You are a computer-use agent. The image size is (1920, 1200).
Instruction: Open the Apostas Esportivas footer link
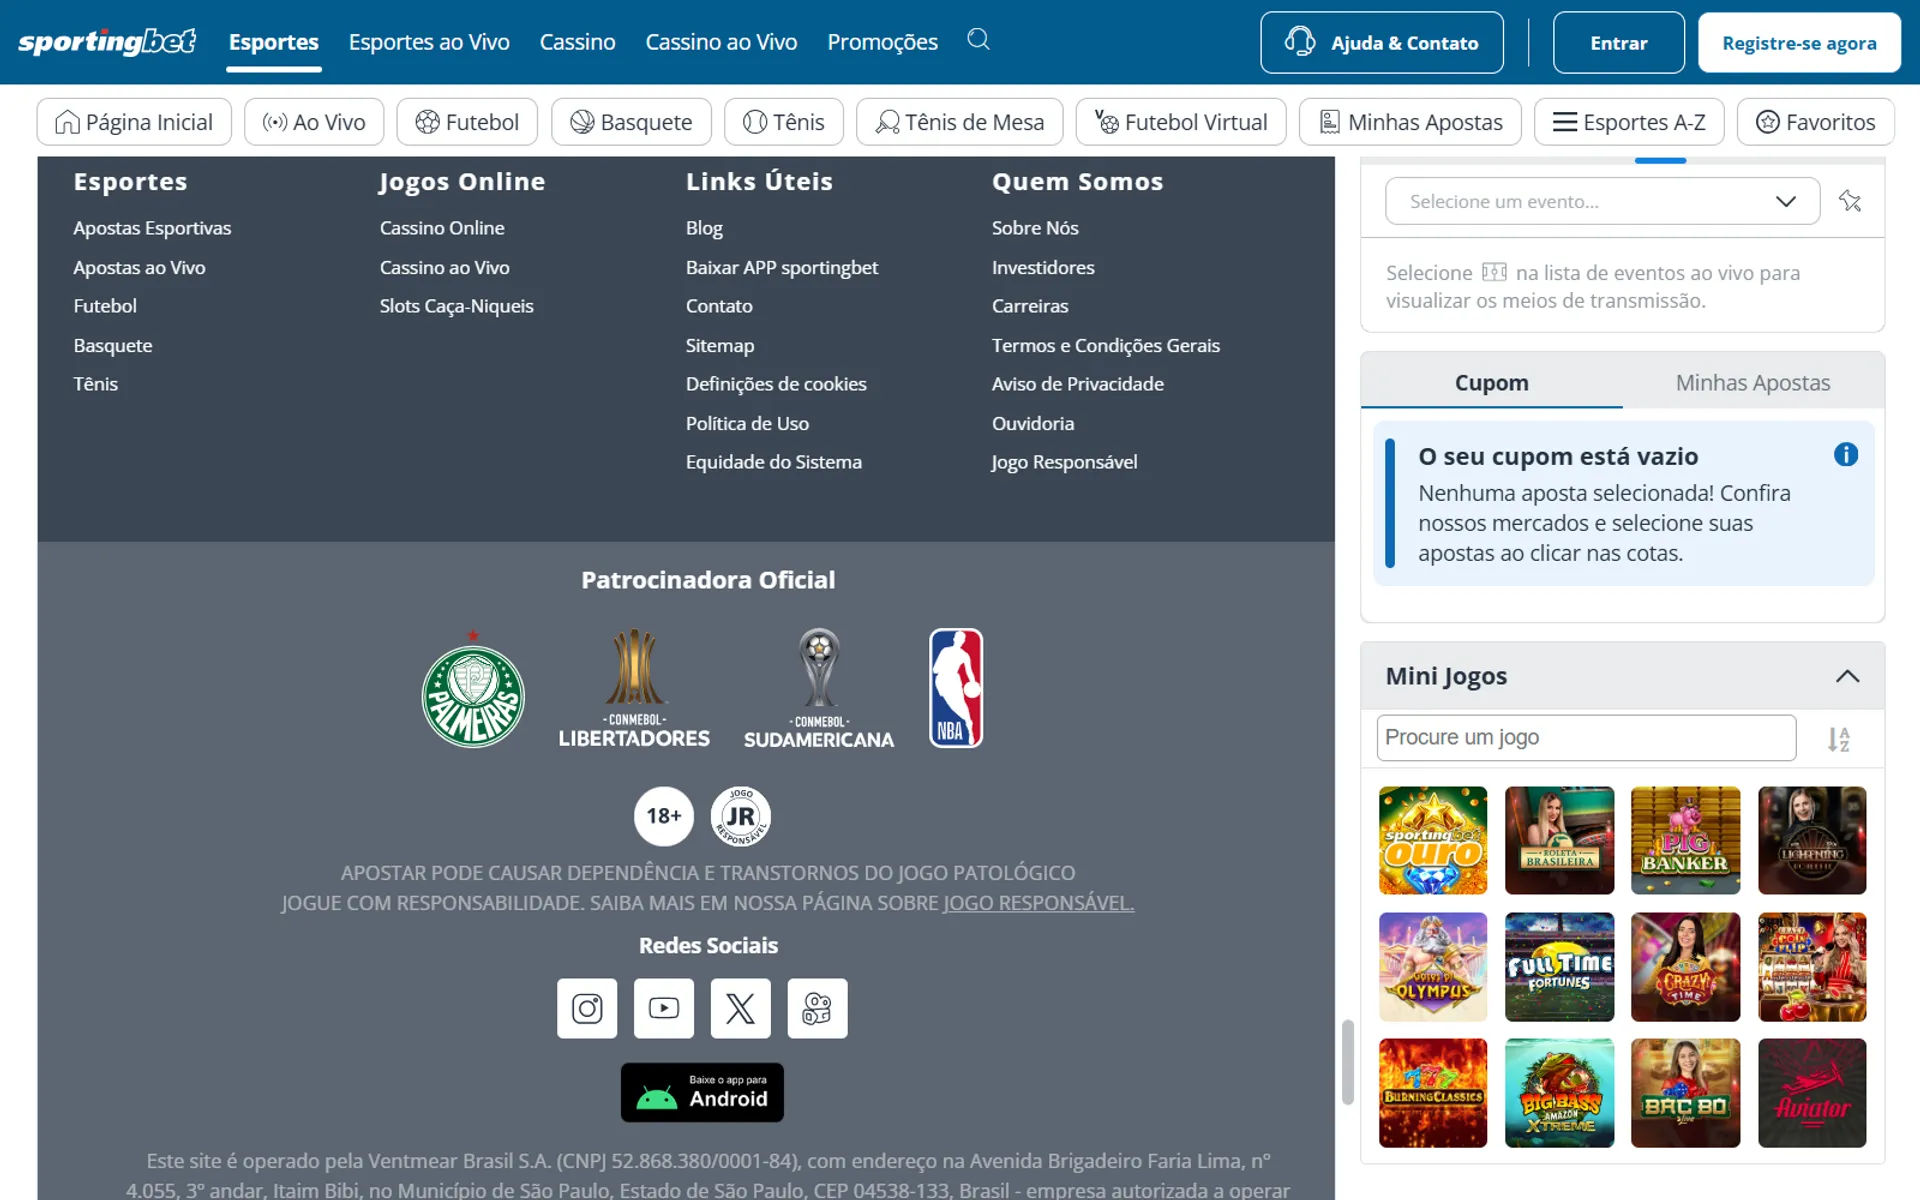[152, 228]
